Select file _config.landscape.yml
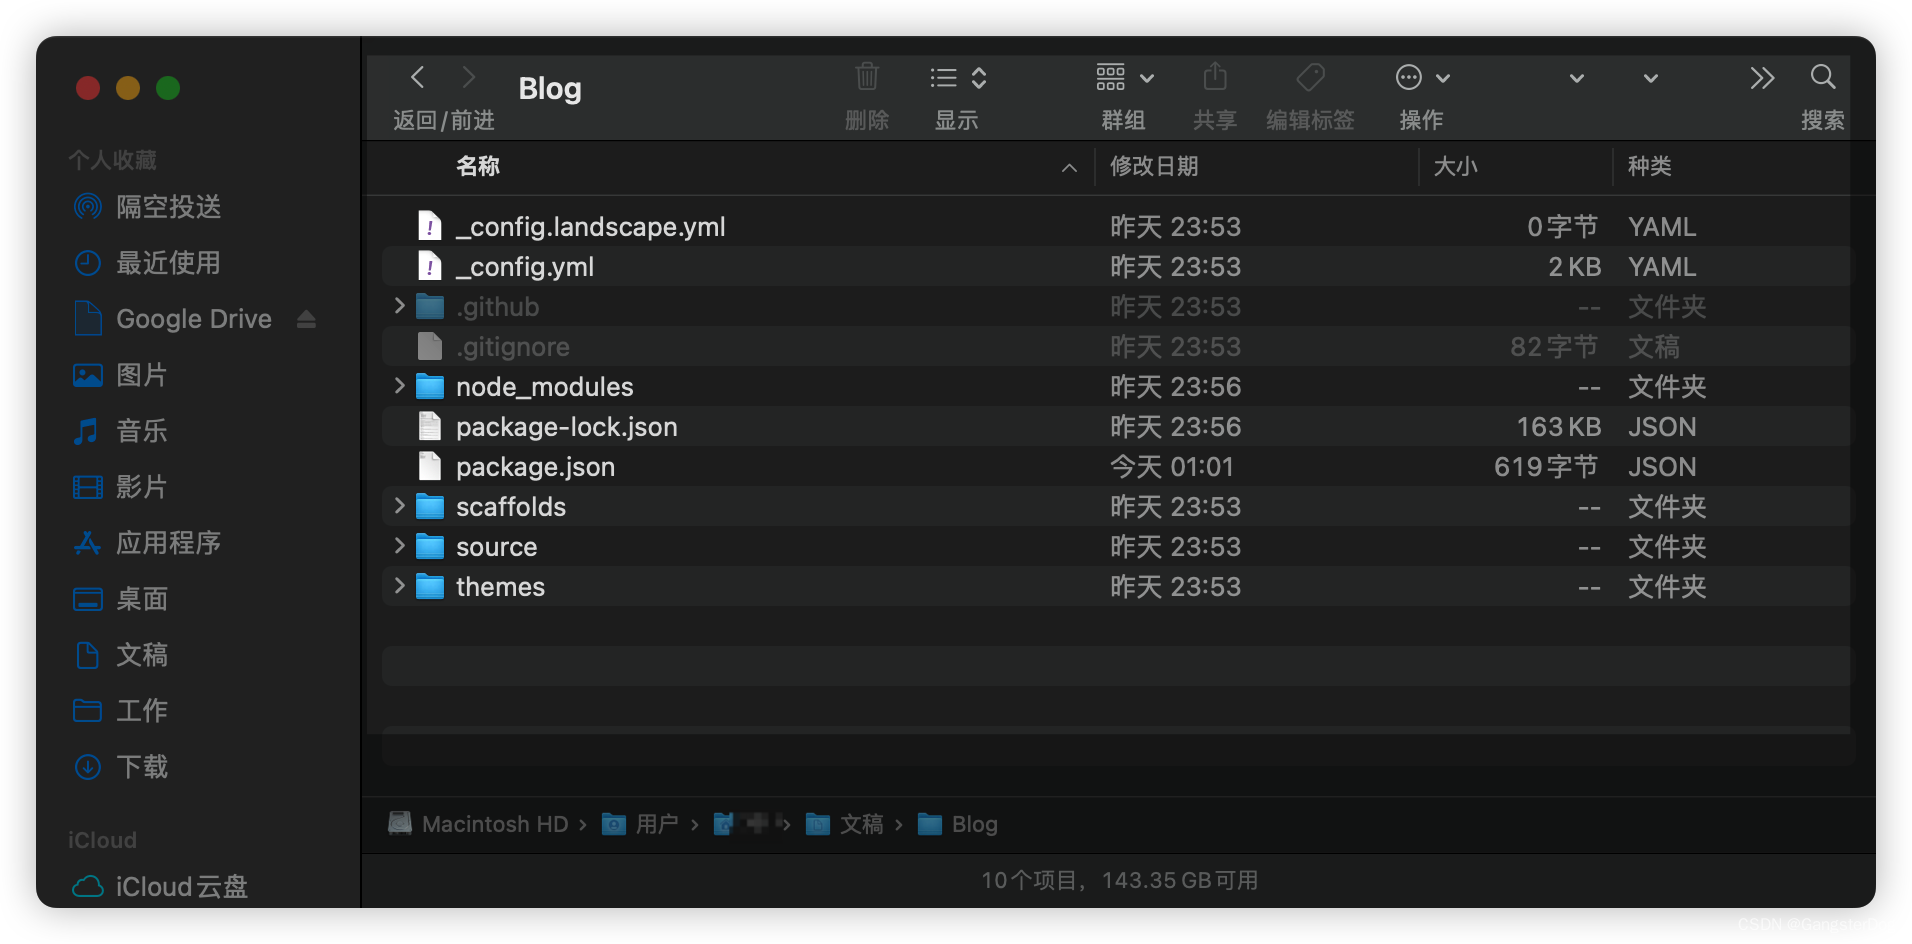This screenshot has height=944, width=1912. (x=591, y=227)
